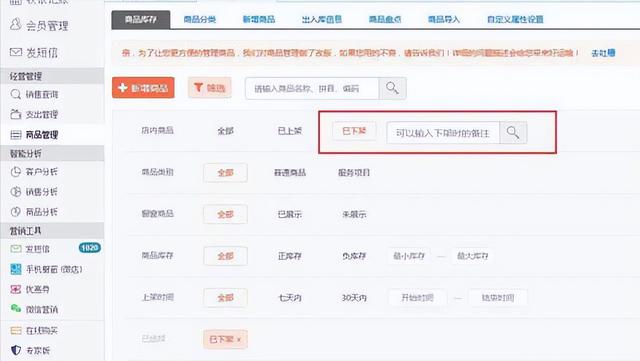Select 已上架 filter option
Image resolution: width=640 pixels, height=361 pixels.
290,131
